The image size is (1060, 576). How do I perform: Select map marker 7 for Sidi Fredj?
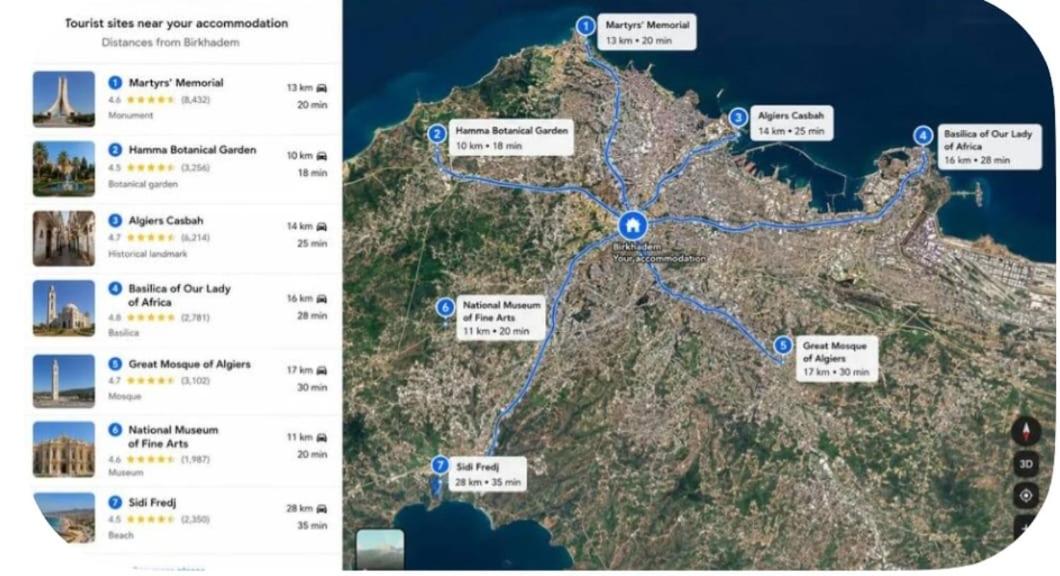[x=440, y=465]
